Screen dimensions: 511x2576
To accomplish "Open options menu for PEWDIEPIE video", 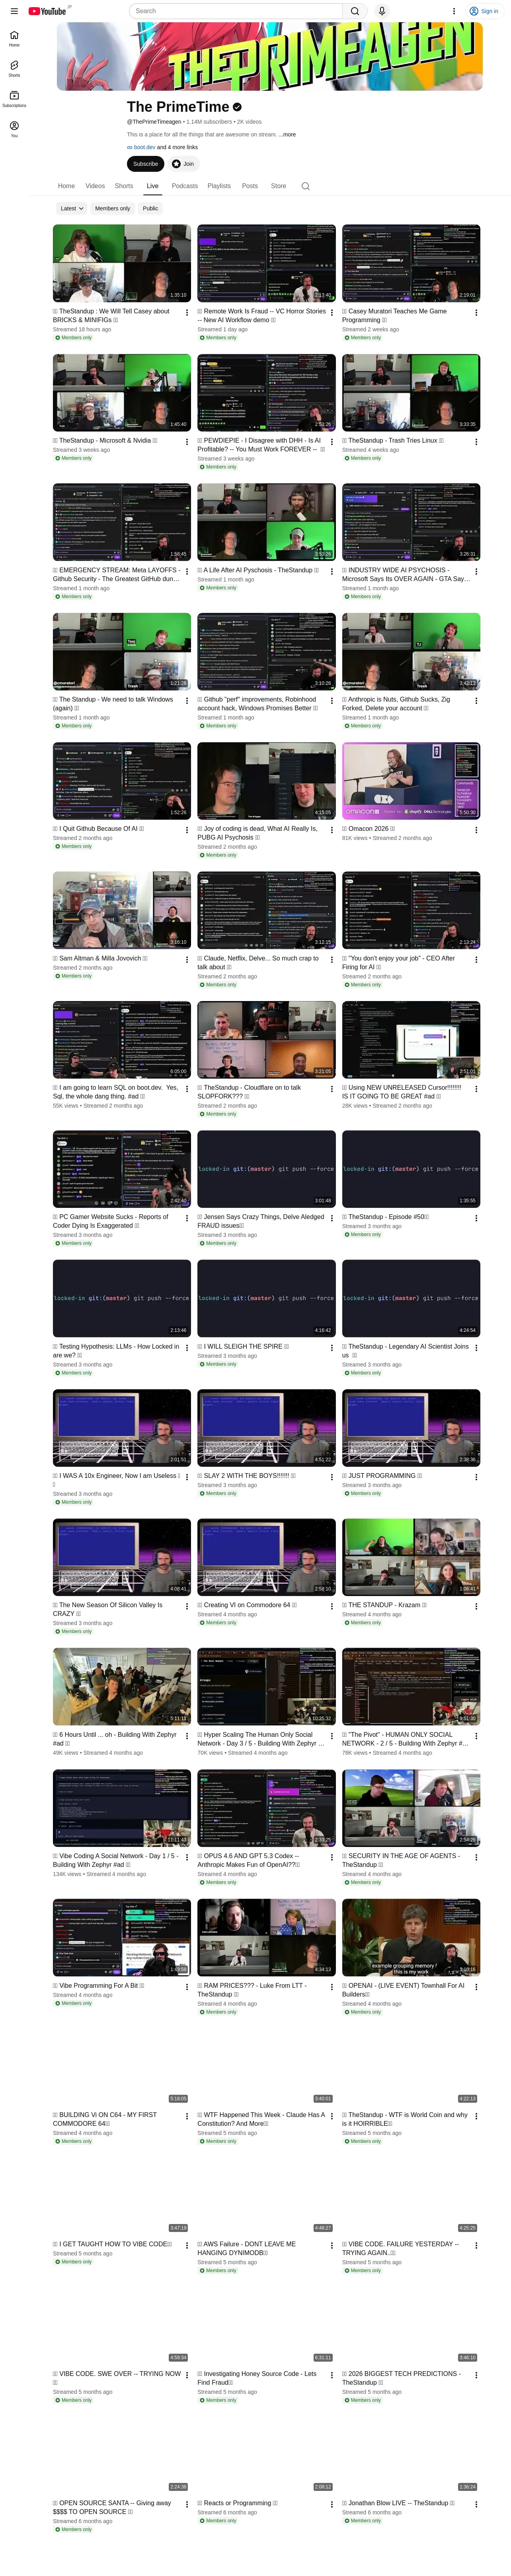I will click(x=331, y=442).
